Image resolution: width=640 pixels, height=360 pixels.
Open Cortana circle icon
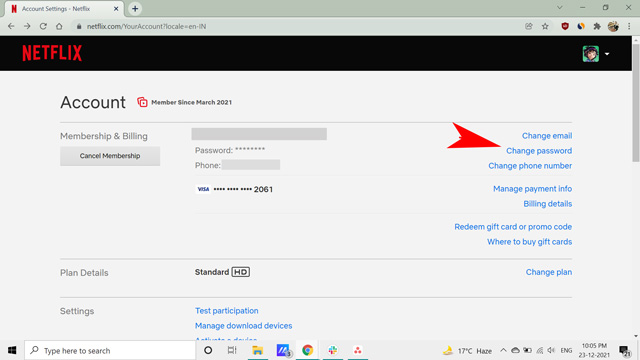click(x=208, y=350)
